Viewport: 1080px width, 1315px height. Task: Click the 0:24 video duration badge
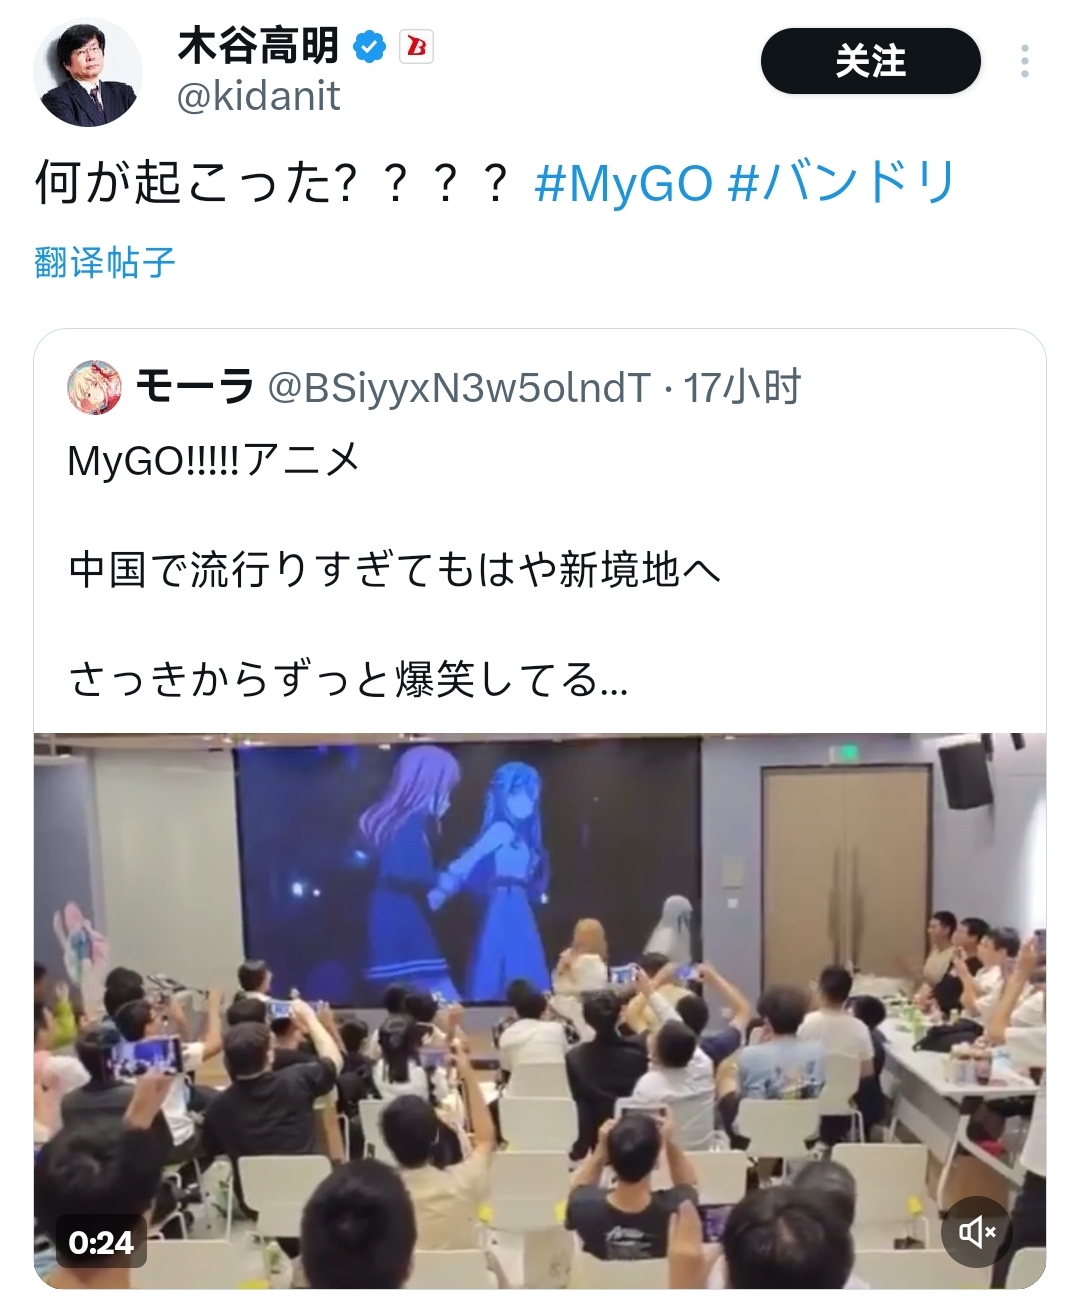(101, 1243)
